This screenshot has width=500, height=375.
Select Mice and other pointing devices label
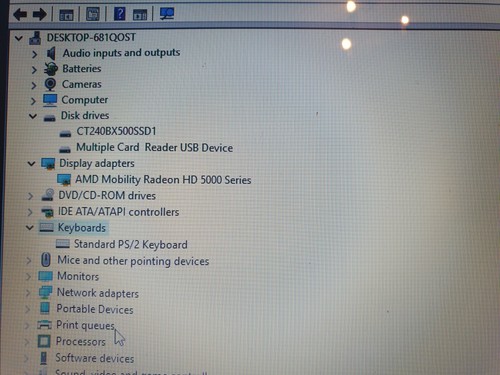pyautogui.click(x=133, y=261)
